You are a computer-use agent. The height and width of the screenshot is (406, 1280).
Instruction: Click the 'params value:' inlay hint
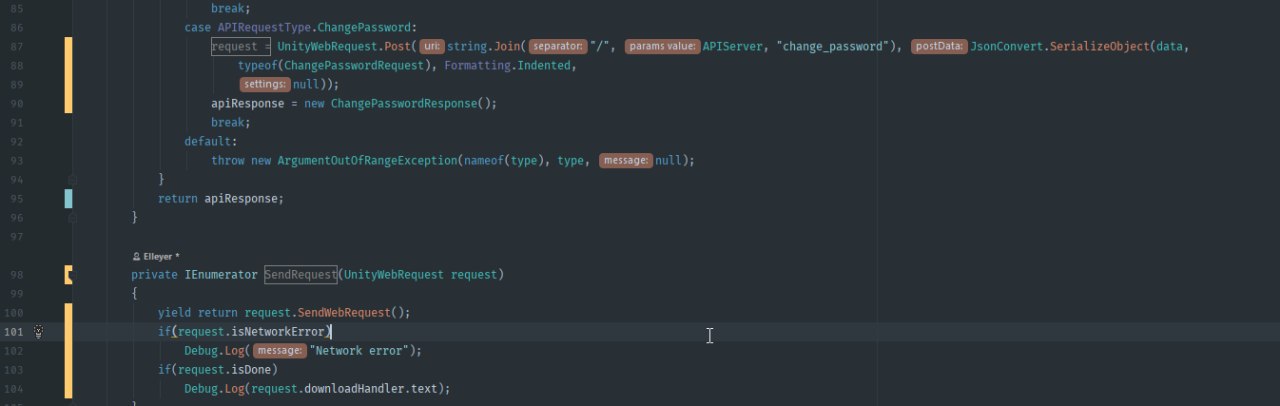point(662,46)
